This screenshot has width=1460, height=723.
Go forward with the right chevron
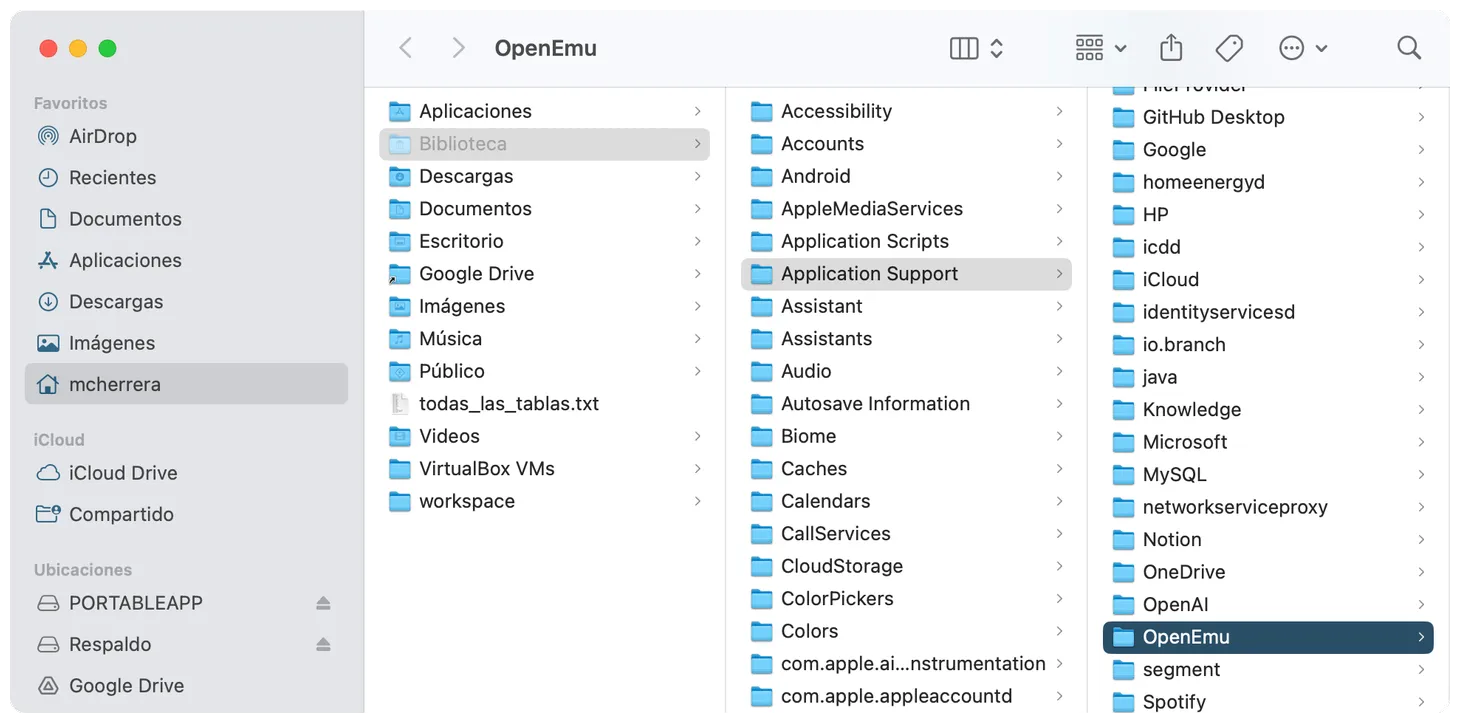pyautogui.click(x=458, y=48)
